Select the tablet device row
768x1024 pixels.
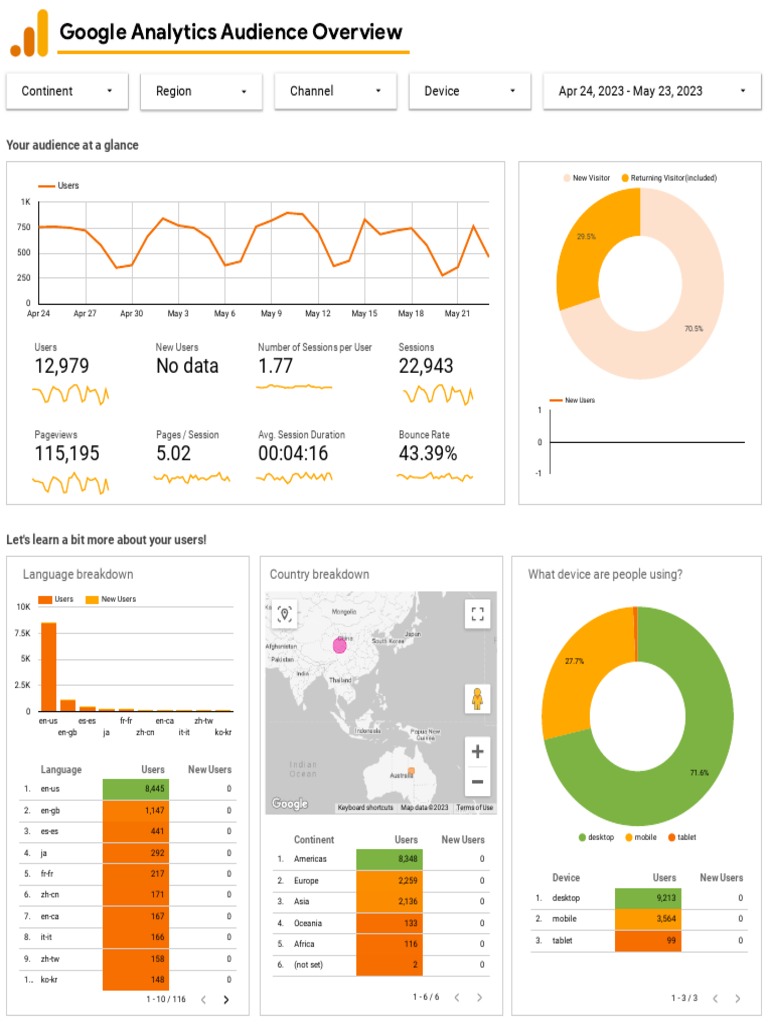(x=639, y=940)
